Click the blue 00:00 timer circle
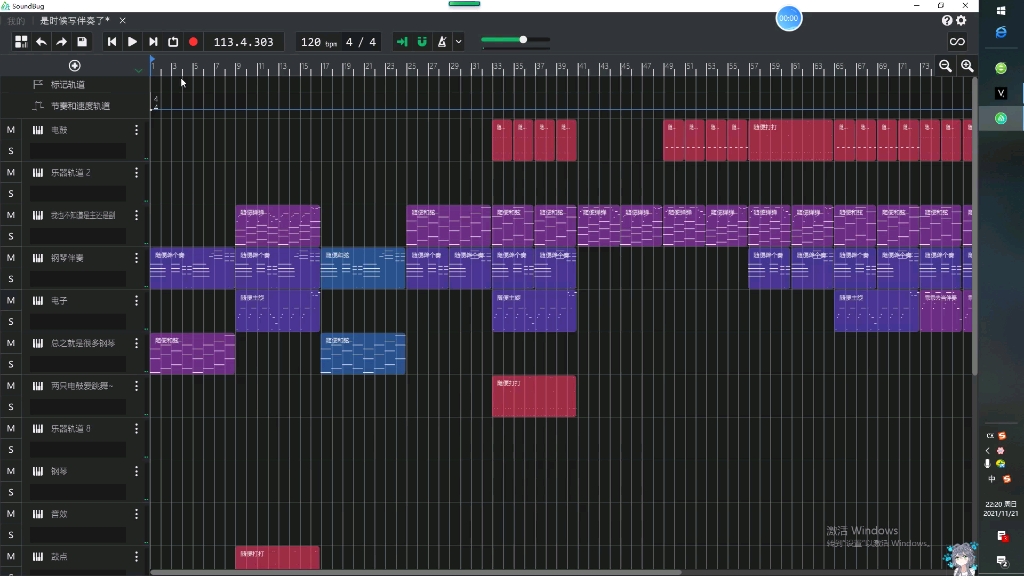This screenshot has width=1024, height=576. point(789,18)
